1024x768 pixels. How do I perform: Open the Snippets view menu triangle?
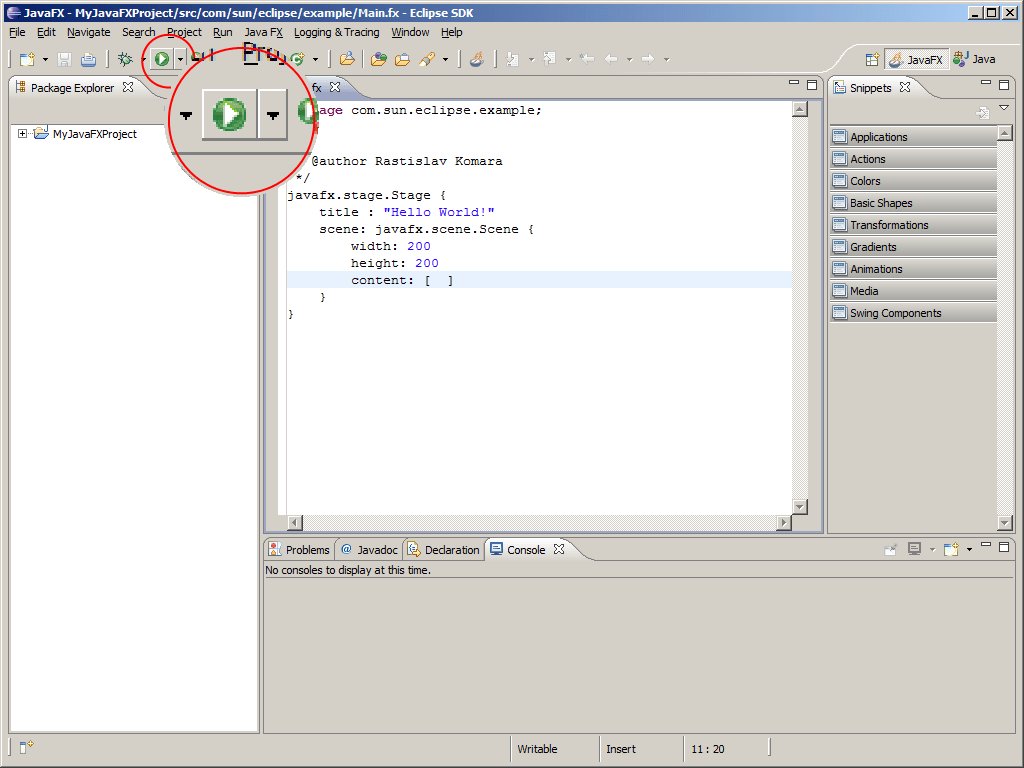pyautogui.click(x=1004, y=108)
